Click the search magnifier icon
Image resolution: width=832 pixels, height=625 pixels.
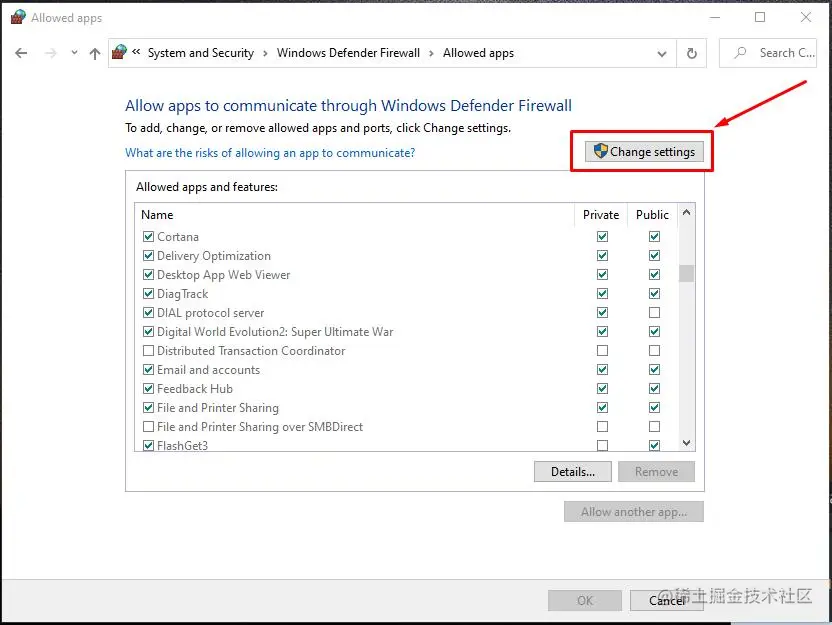point(740,53)
